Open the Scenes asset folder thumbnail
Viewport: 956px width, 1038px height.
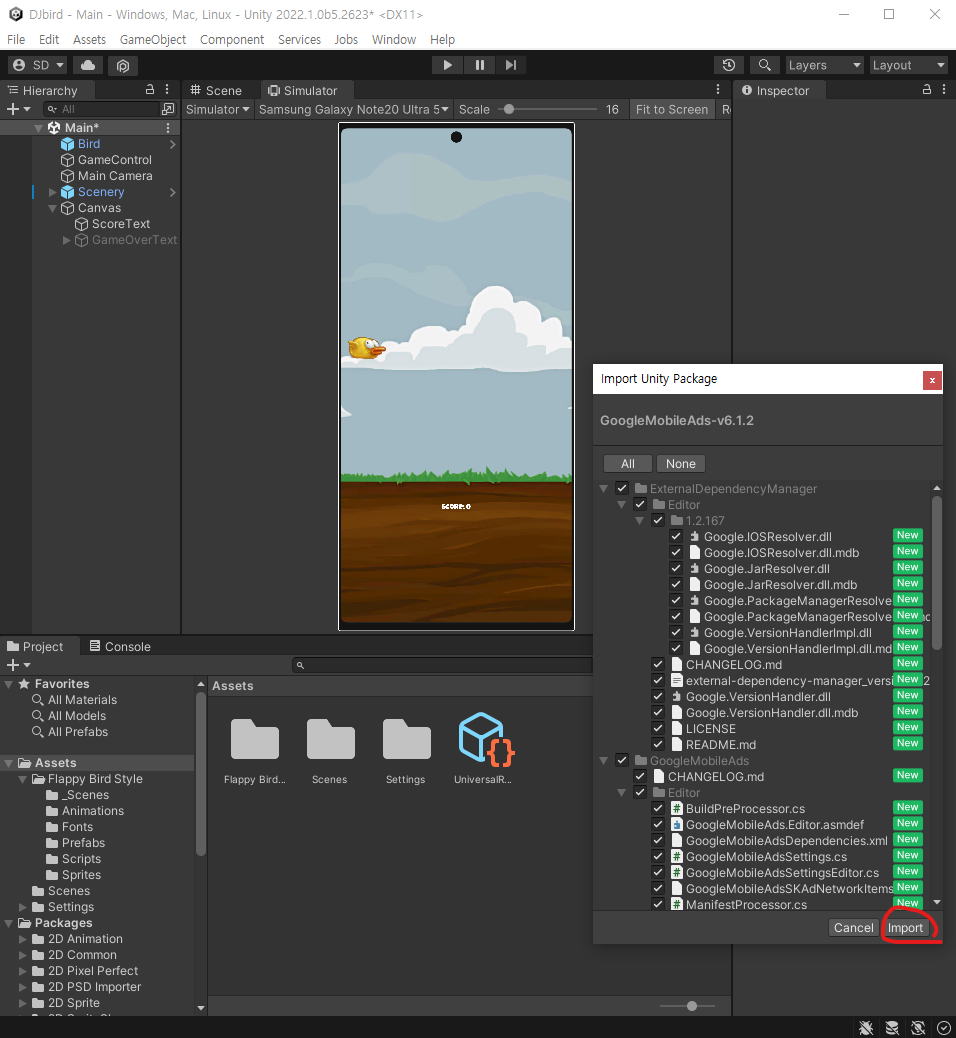point(330,739)
